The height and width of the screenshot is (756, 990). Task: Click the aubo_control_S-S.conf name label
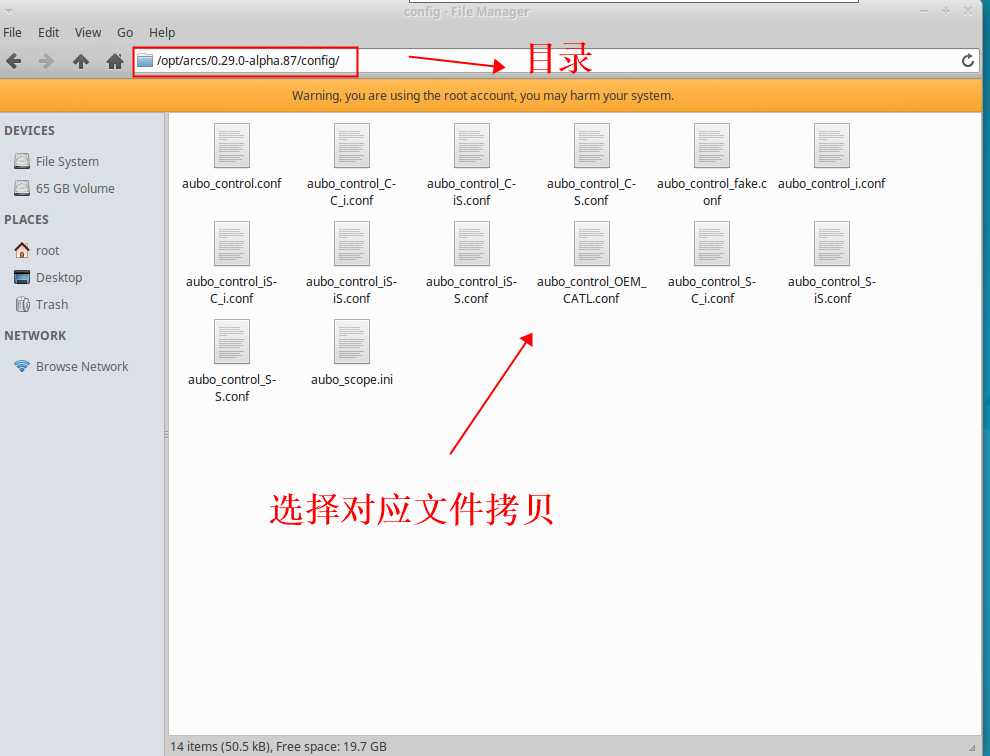coord(232,388)
